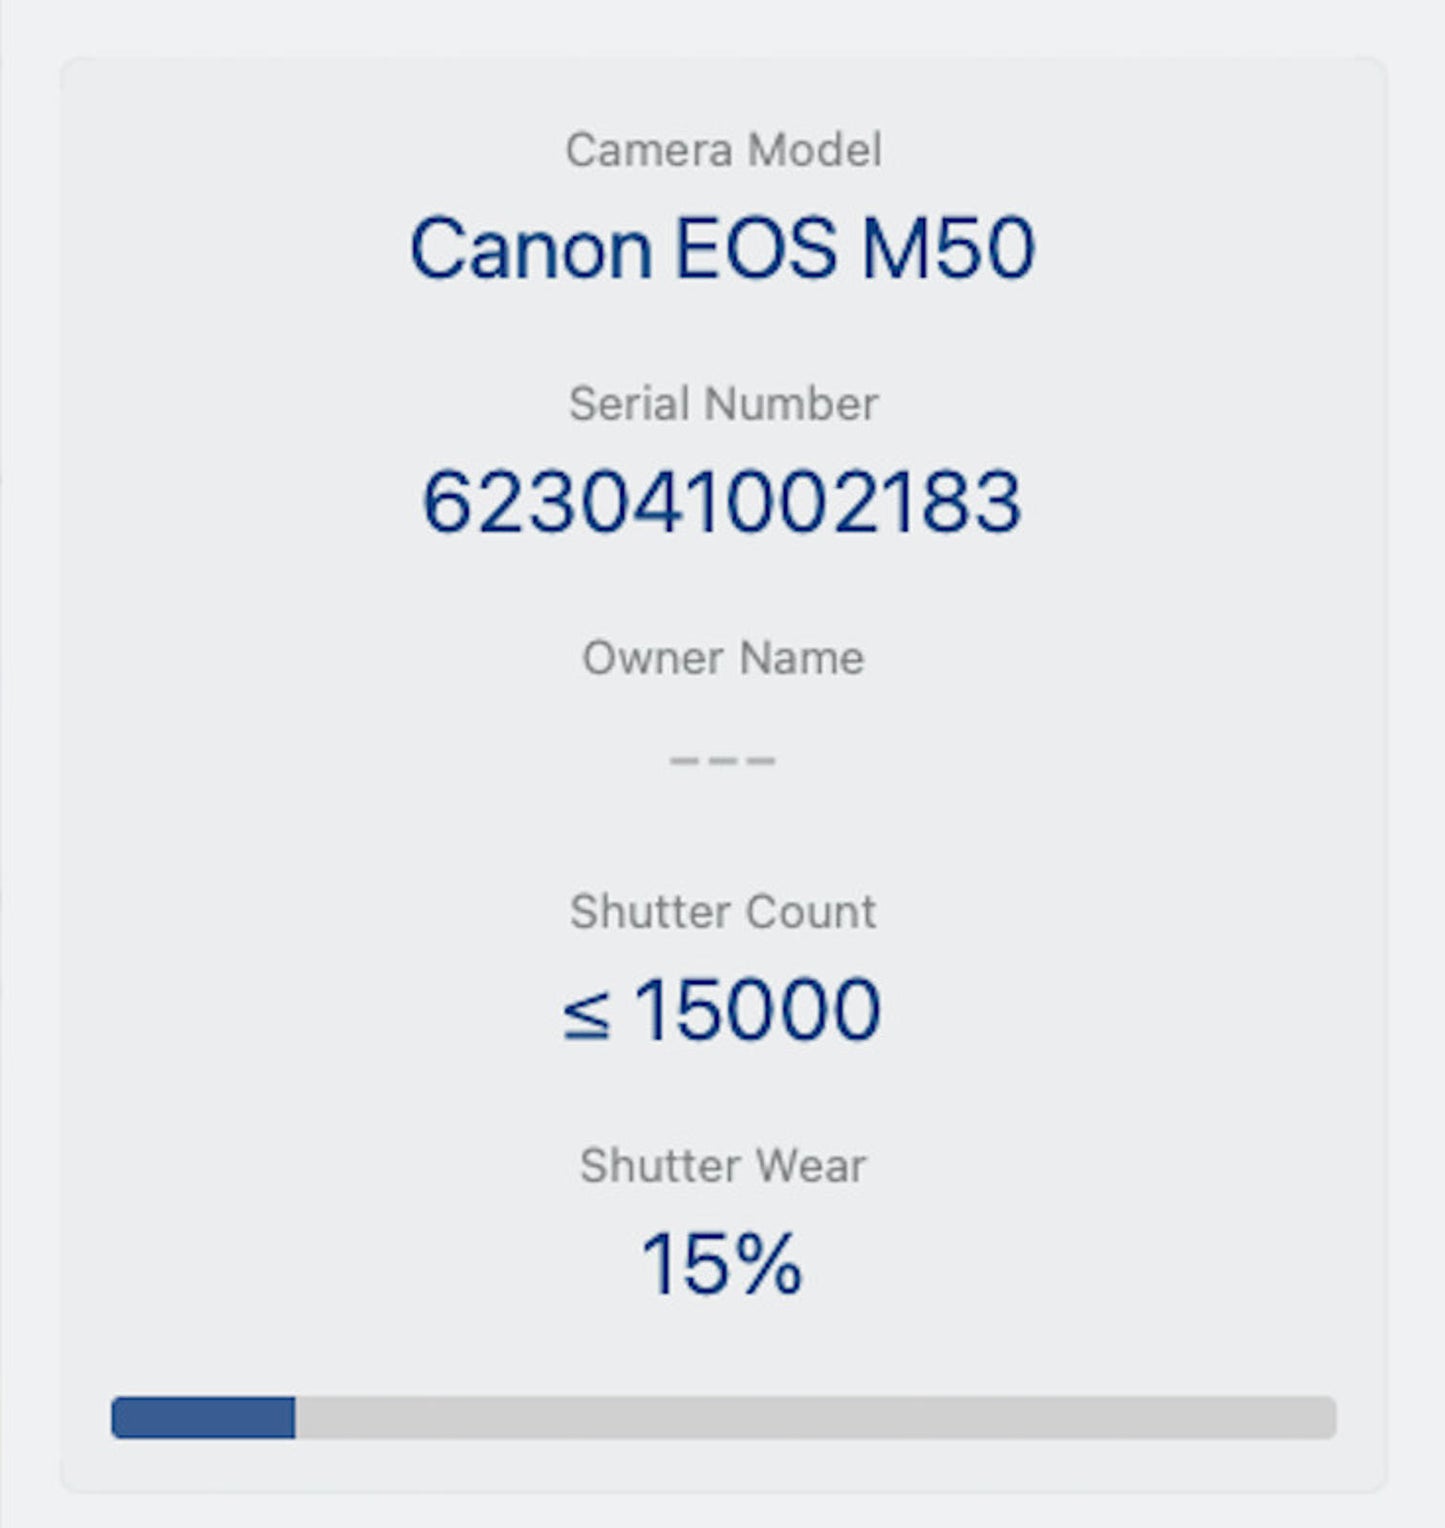Click the word Wear in Shutter Wear label
The image size is (1445, 1528).
click(808, 1166)
